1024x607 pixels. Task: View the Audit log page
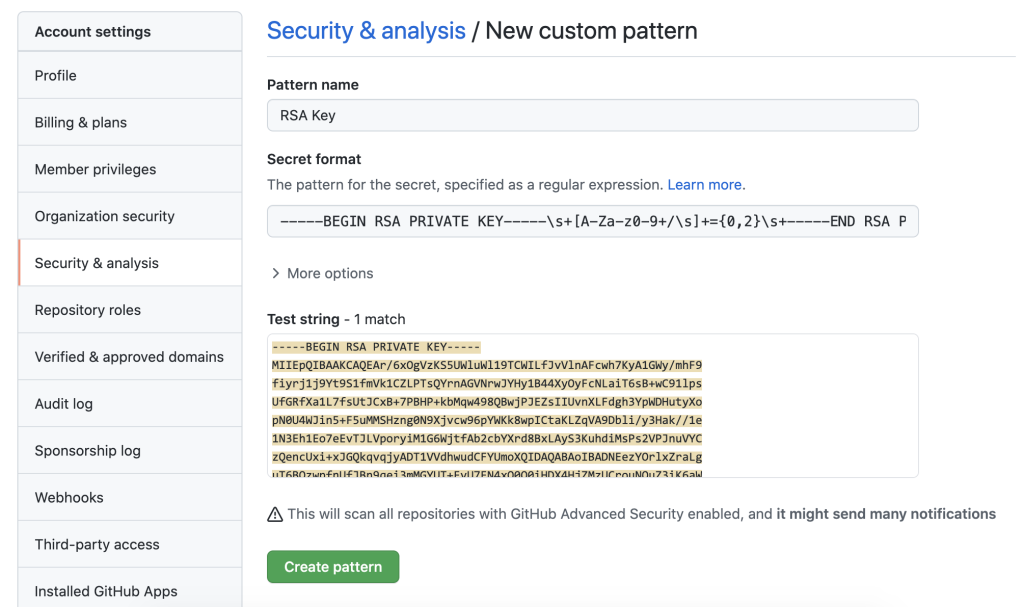[x=64, y=404]
